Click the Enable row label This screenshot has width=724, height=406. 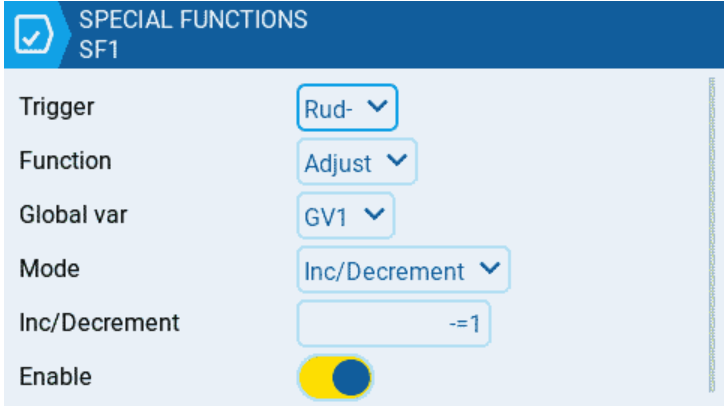coord(55,376)
